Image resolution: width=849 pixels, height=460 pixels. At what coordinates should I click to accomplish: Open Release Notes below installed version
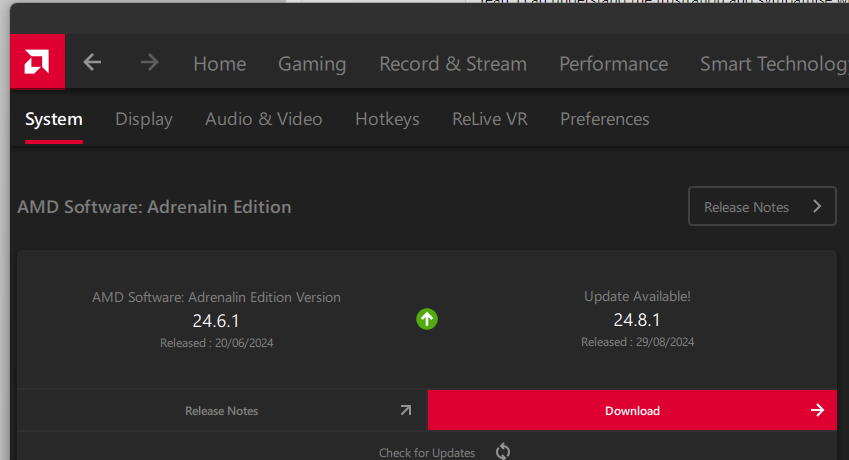click(x=222, y=410)
